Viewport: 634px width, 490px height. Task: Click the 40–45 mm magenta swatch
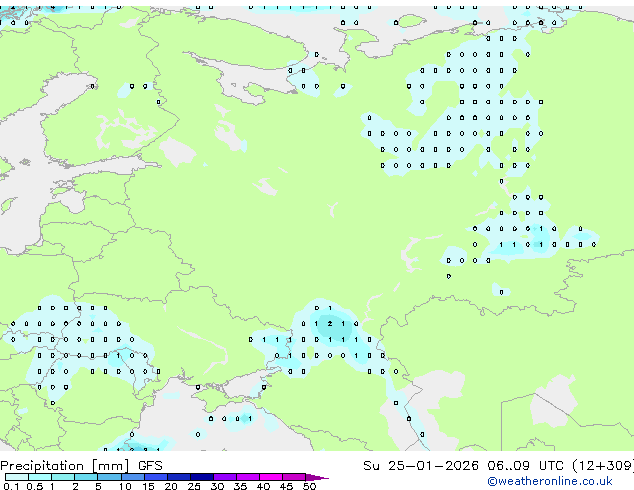pos(271,477)
